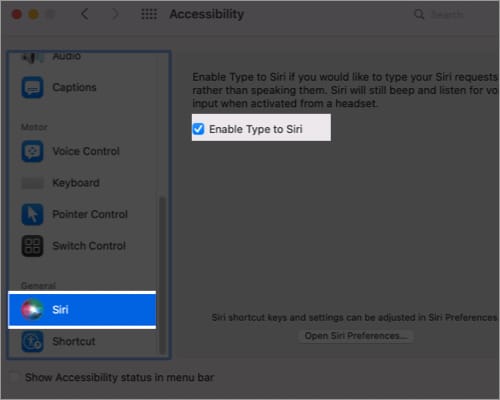Enable Show Accessibility status in menu bar
Screen dimensions: 500x400
(14, 377)
